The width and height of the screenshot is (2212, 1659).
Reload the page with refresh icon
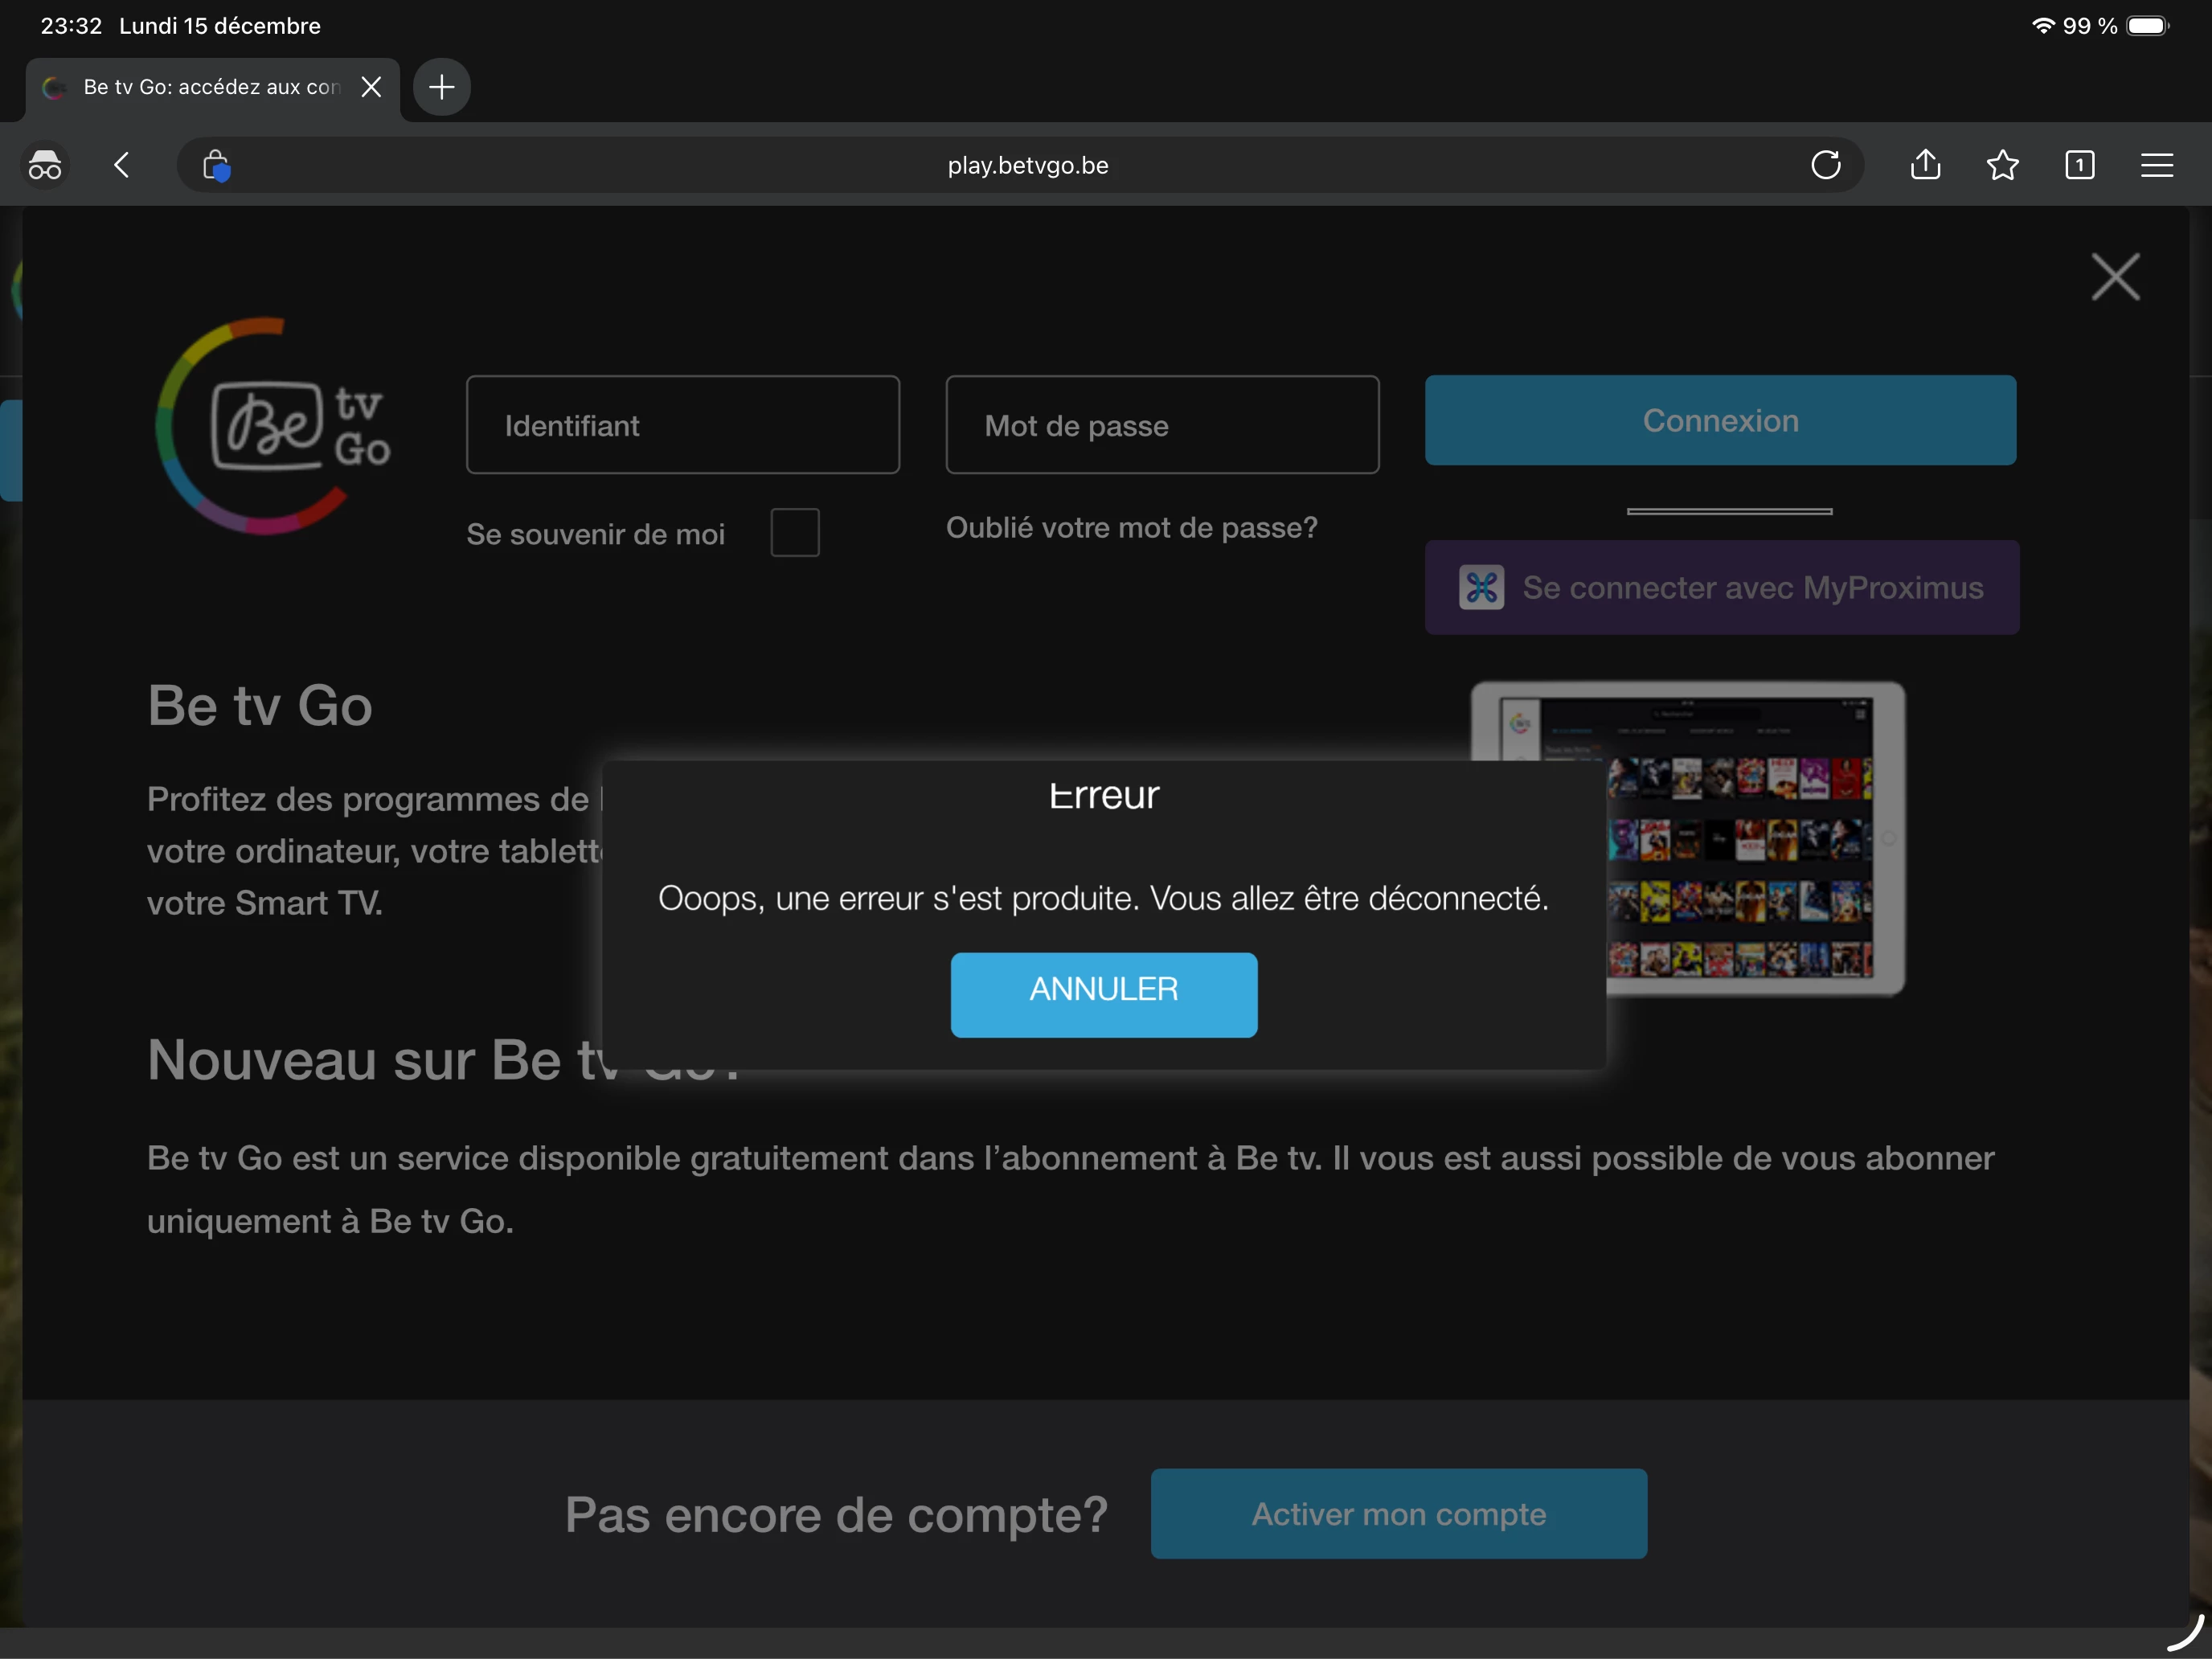[x=1825, y=165]
